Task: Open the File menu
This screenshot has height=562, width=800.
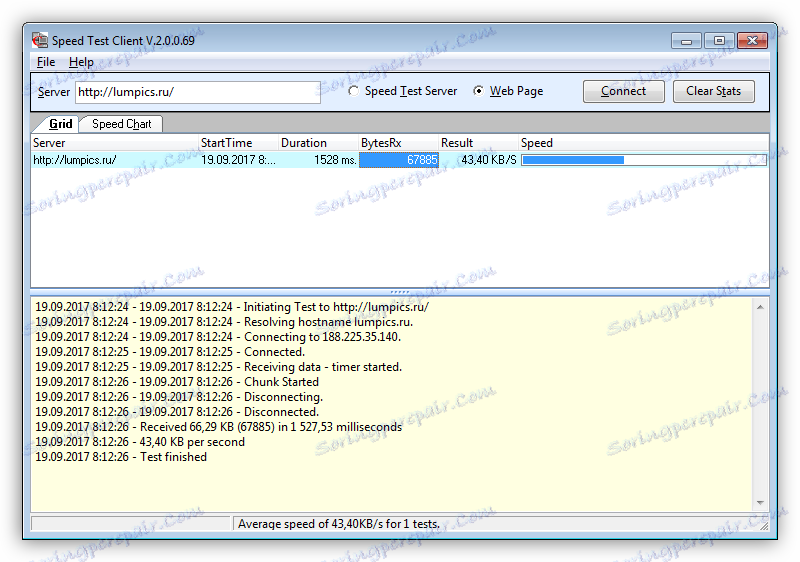Action: [46, 62]
